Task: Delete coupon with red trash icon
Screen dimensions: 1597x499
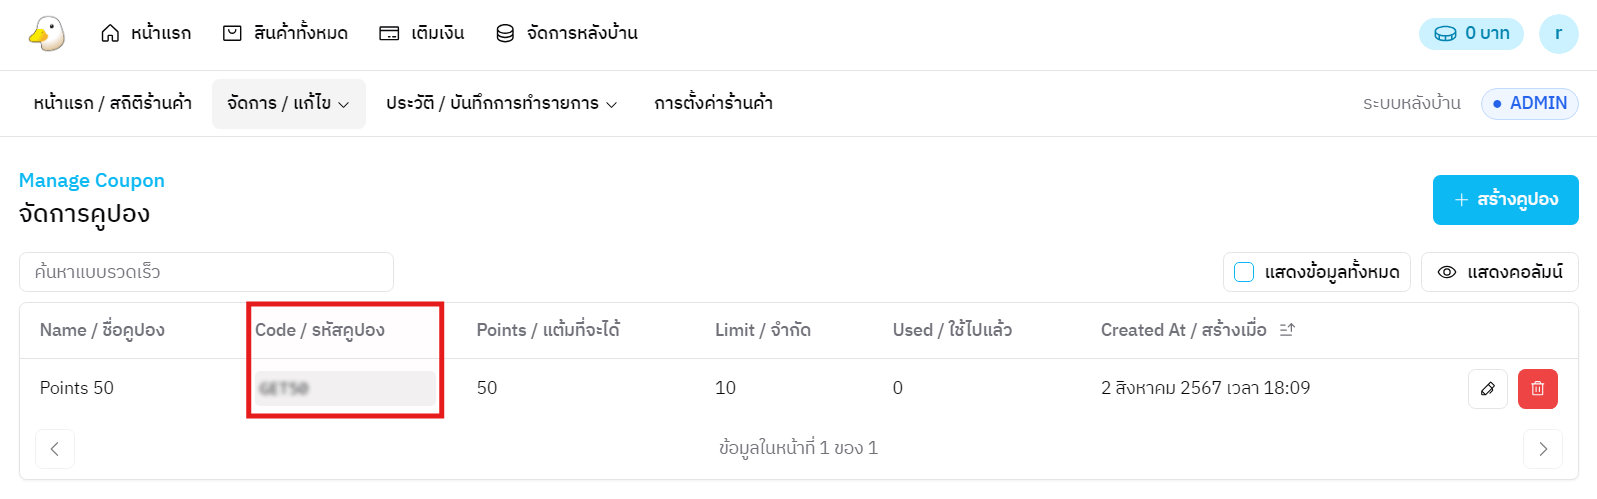Action: pos(1537,389)
